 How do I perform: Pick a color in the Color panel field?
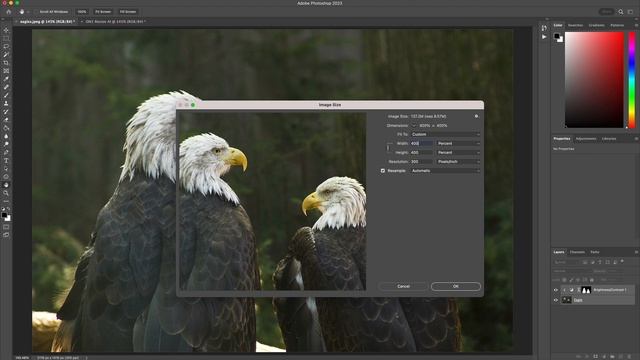594,80
